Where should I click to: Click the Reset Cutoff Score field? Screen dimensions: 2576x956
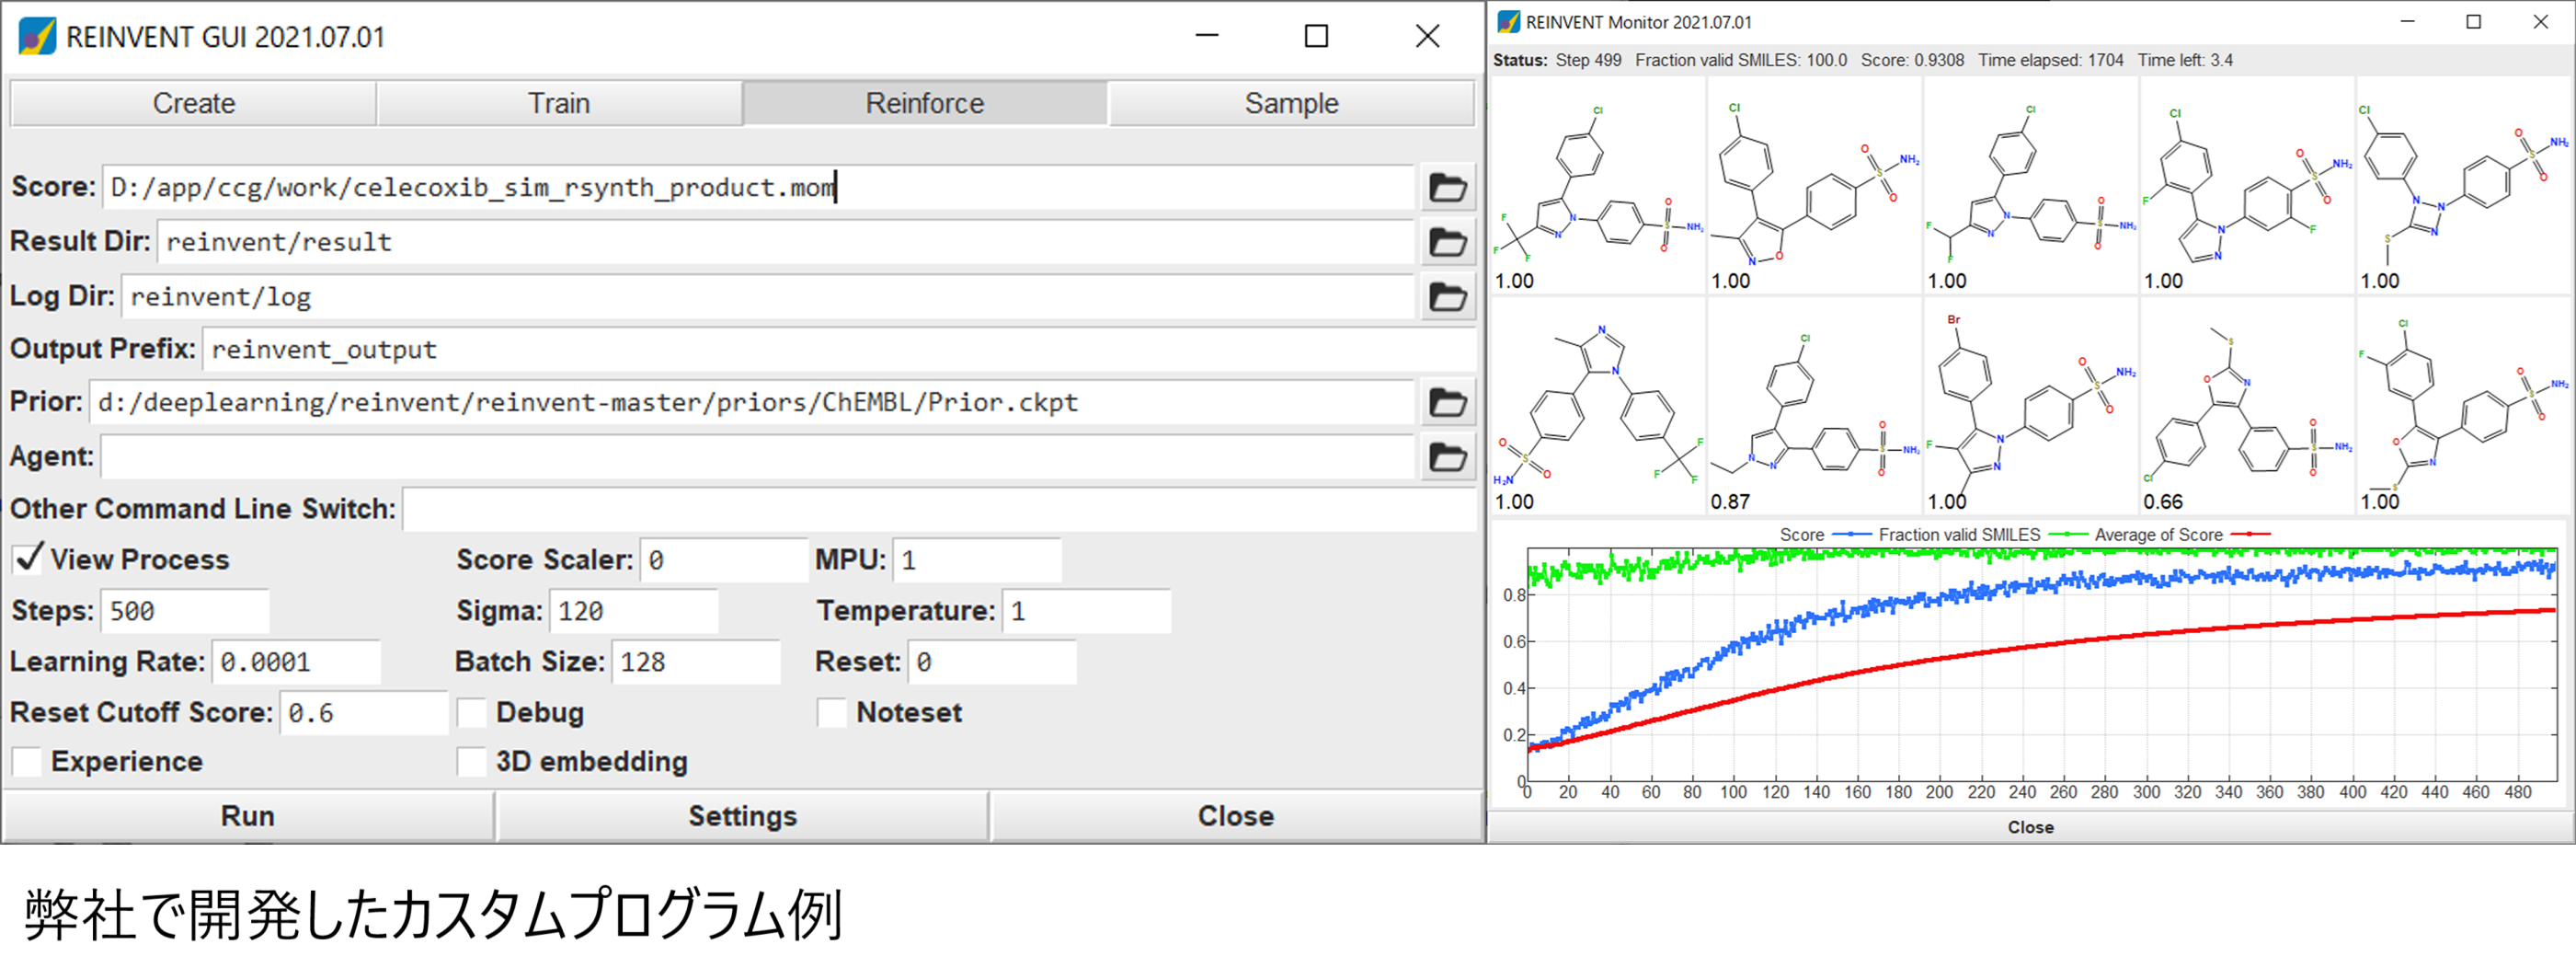pyautogui.click(x=363, y=713)
